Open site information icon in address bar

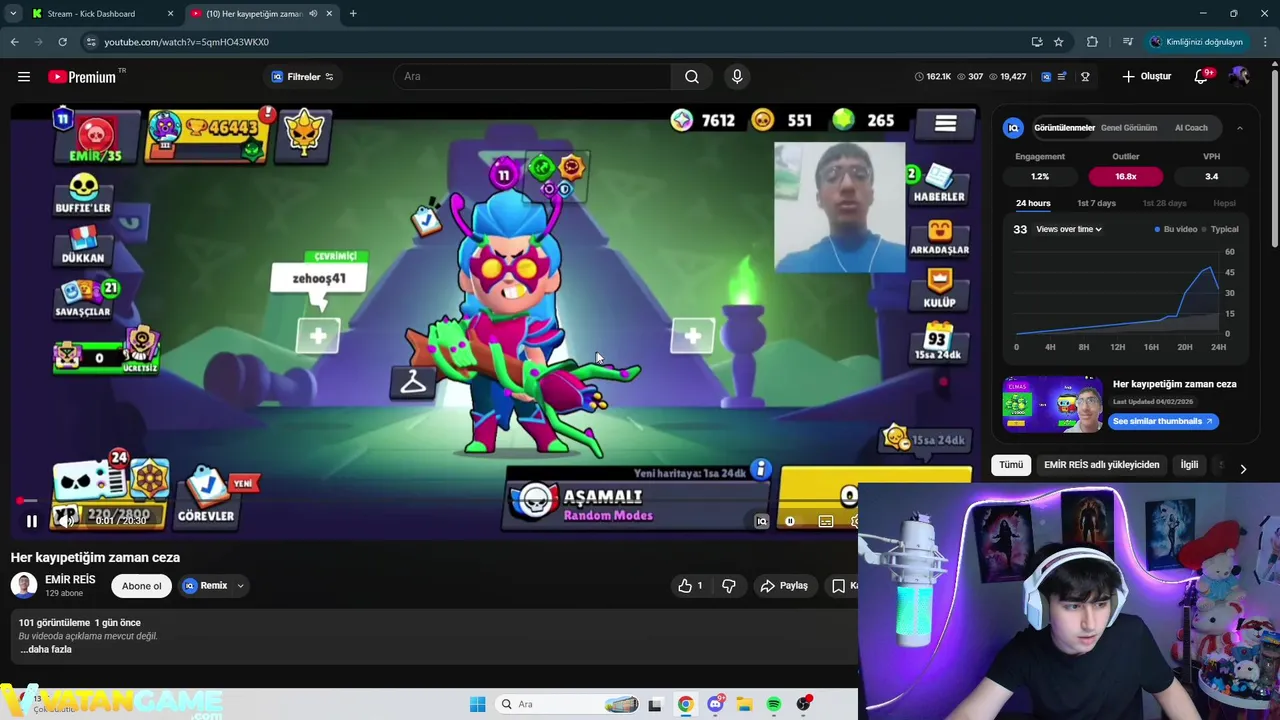pos(90,42)
